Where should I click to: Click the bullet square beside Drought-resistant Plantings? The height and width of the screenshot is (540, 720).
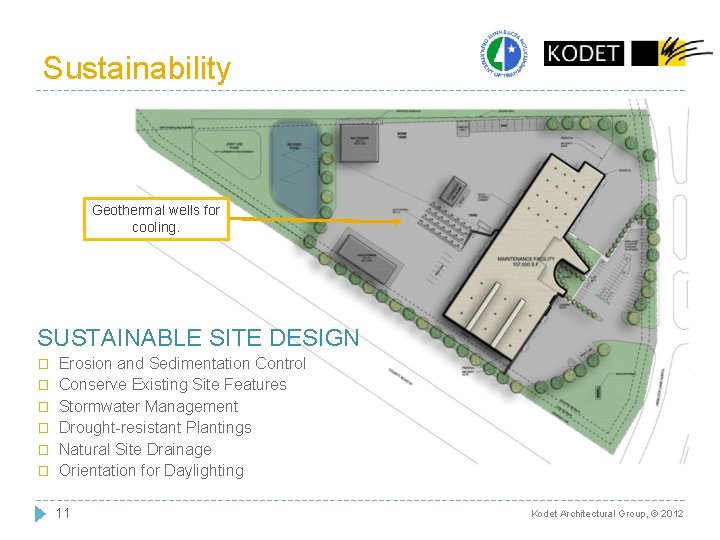44,428
